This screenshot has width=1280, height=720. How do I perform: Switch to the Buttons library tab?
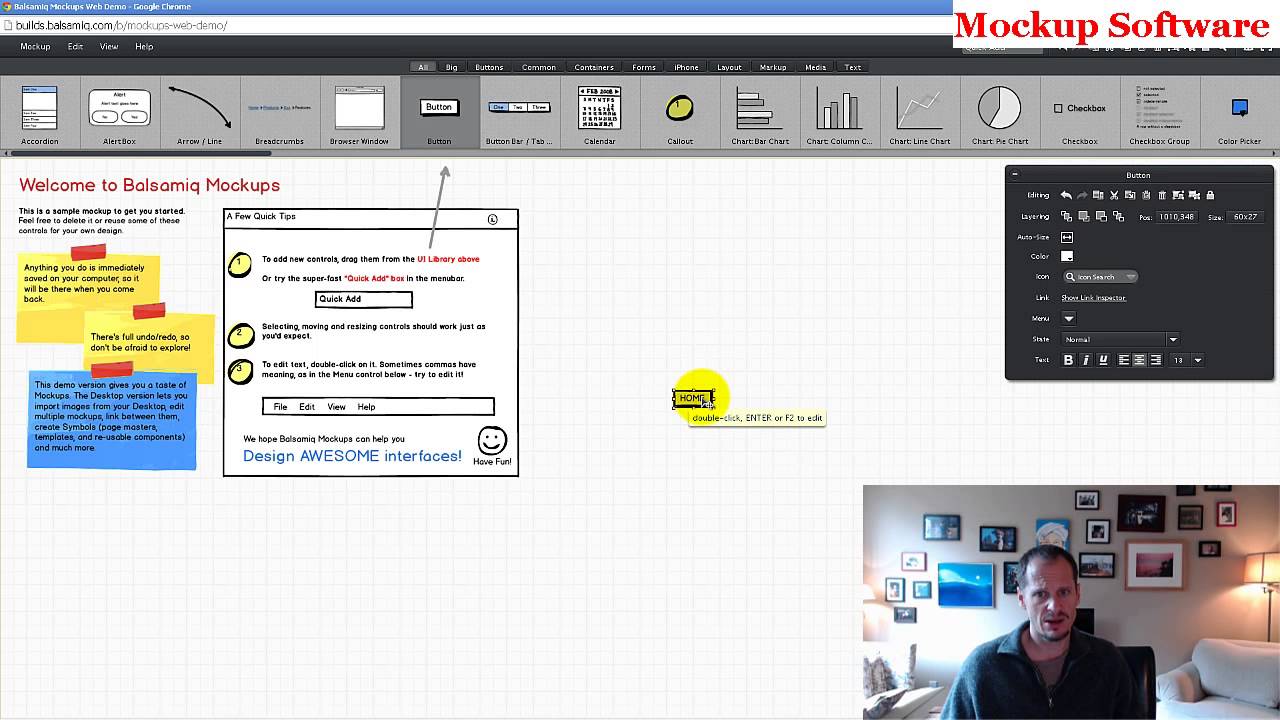[489, 67]
